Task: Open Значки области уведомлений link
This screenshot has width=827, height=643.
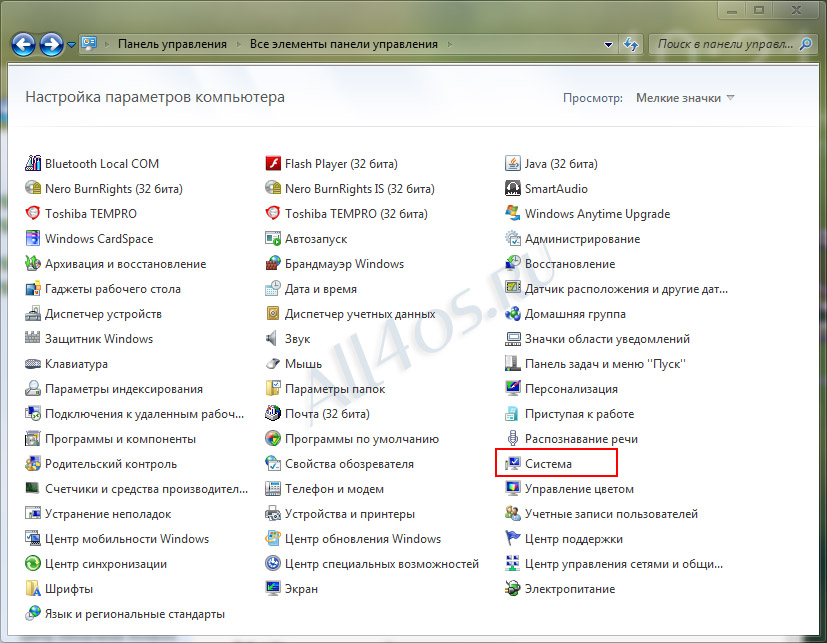Action: click(x=607, y=339)
